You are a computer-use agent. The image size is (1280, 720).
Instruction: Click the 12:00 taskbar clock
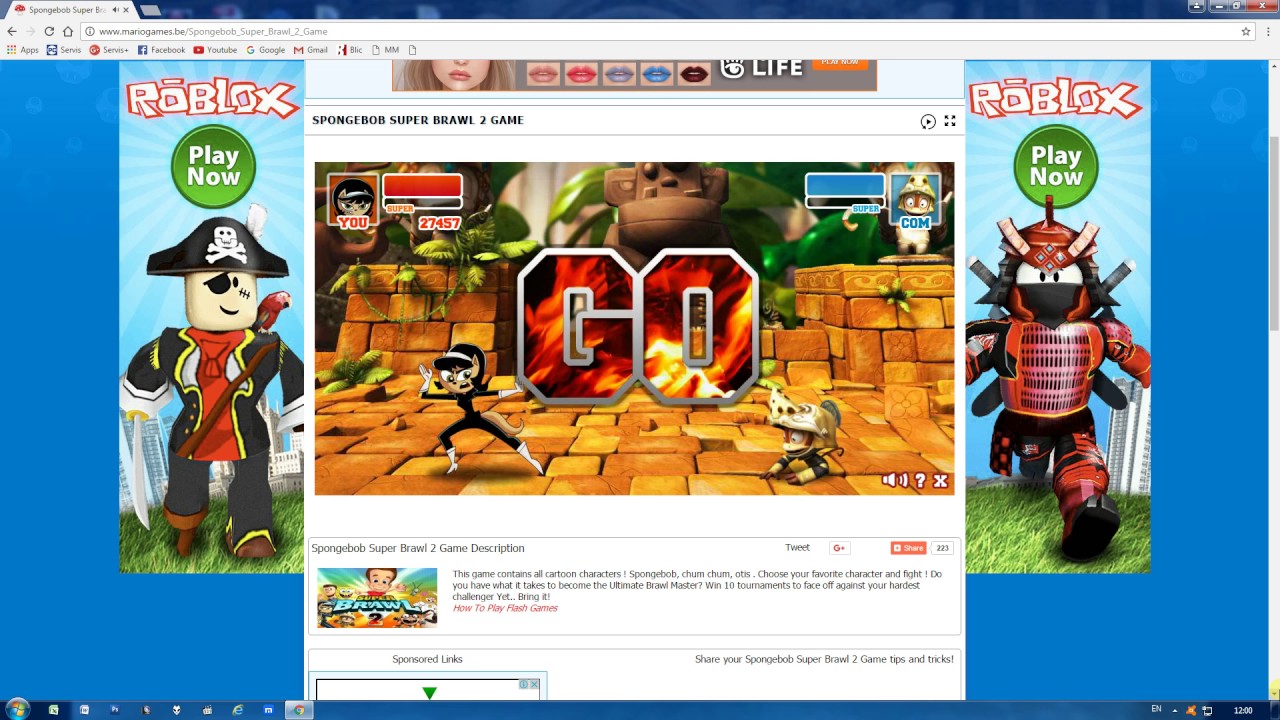pyautogui.click(x=1243, y=710)
